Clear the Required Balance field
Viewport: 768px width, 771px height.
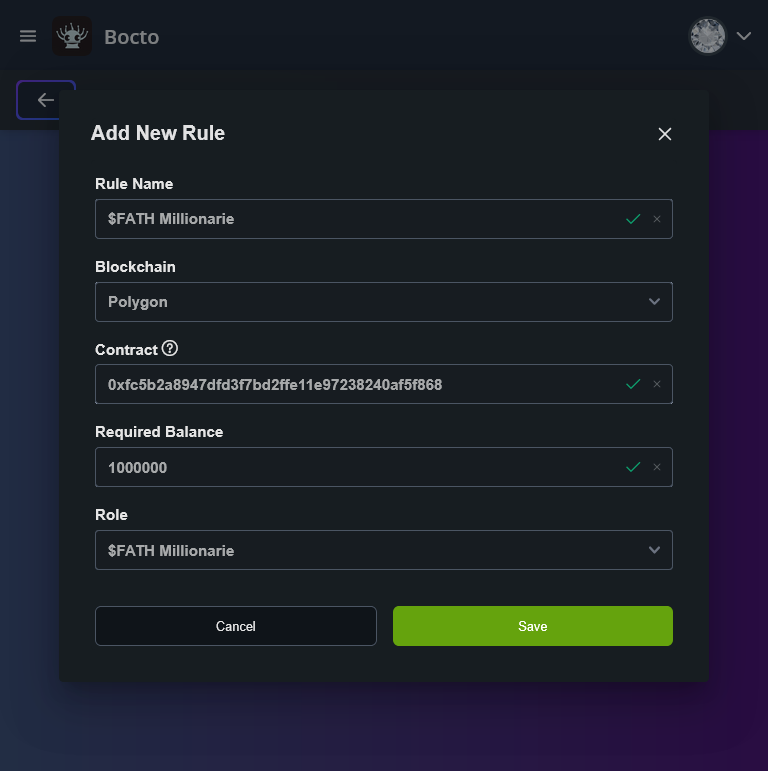click(x=657, y=467)
